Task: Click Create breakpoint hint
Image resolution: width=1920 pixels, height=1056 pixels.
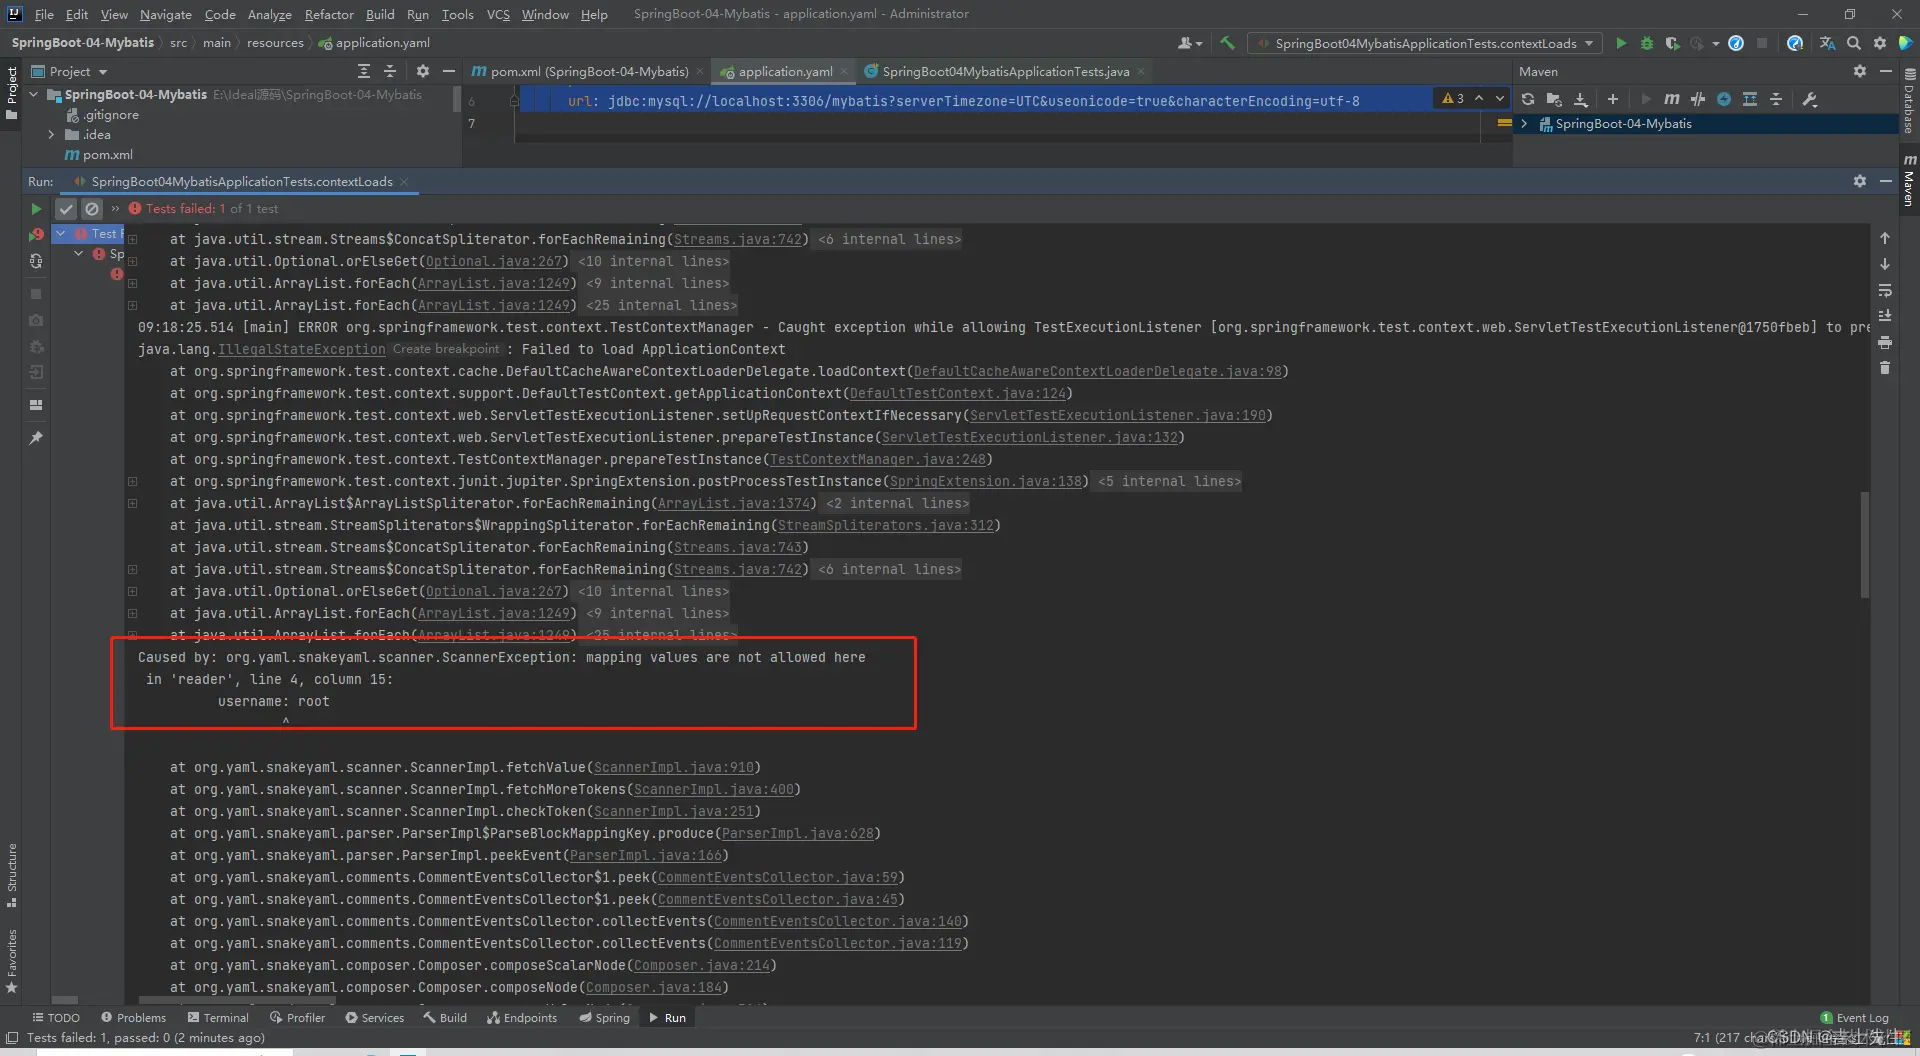Action: 446,349
